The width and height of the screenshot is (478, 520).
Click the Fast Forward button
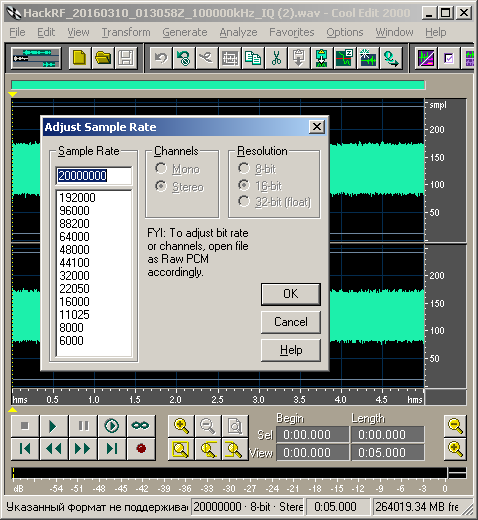tap(83, 449)
